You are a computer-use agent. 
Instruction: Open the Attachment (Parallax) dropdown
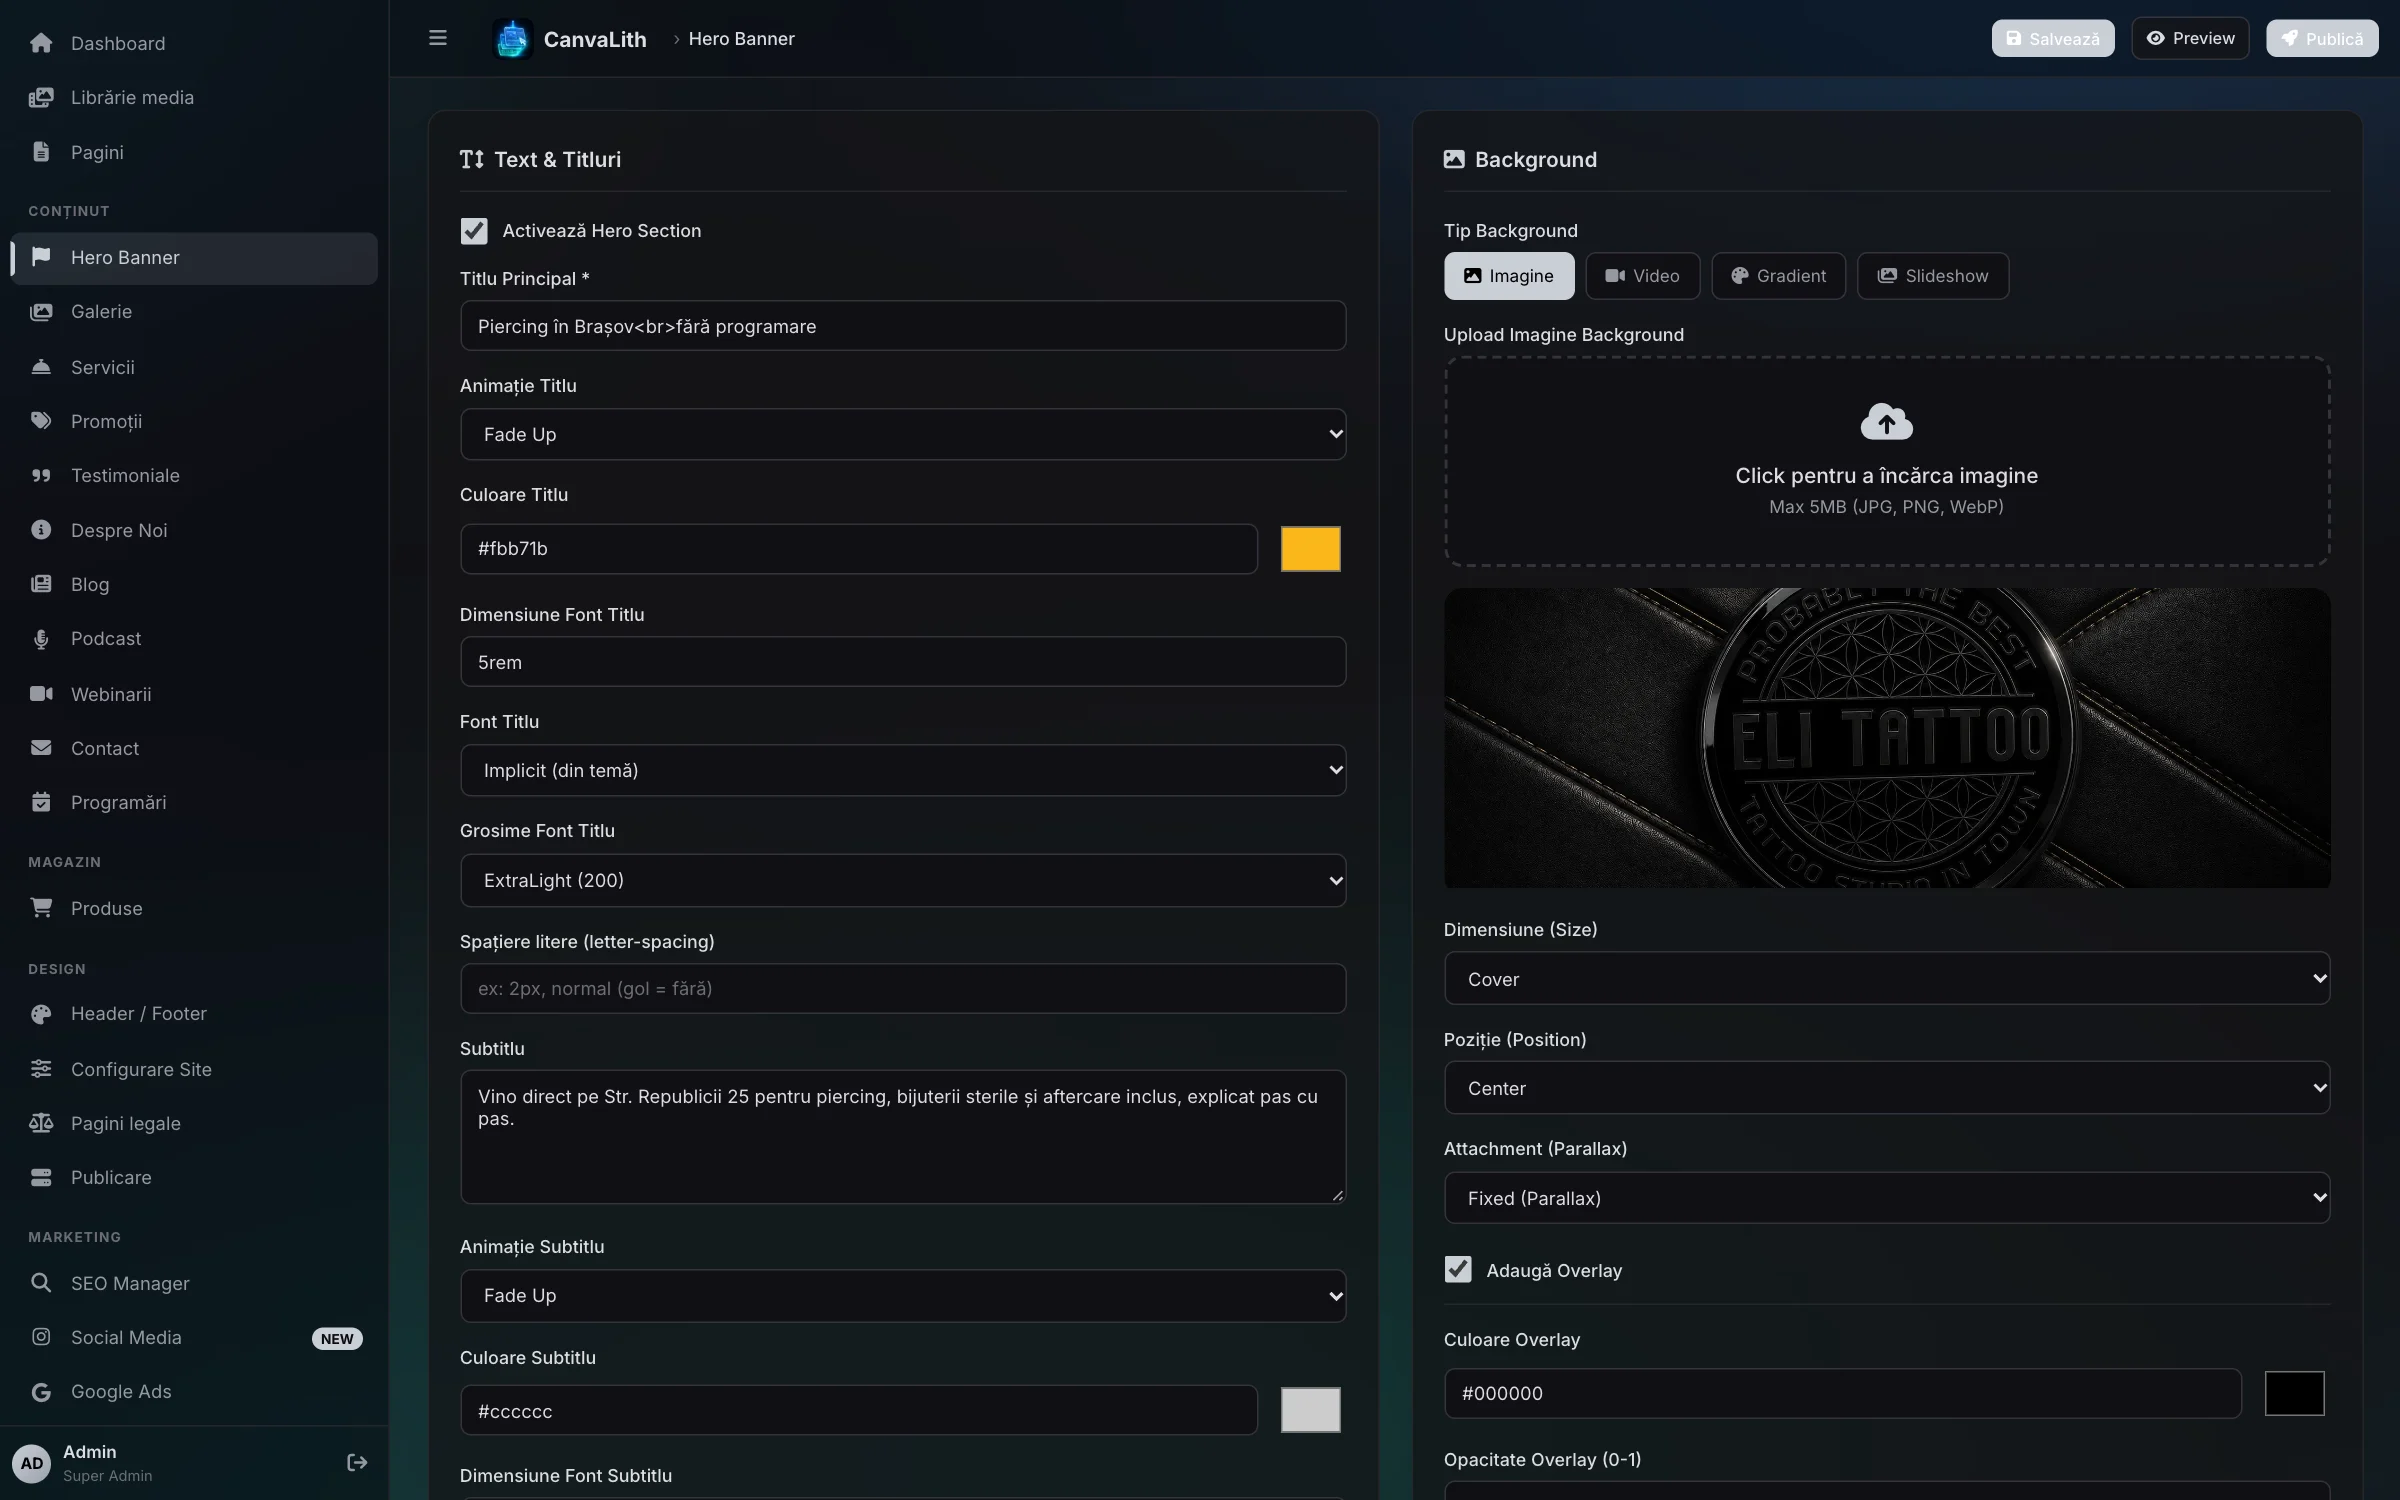click(x=1887, y=1198)
